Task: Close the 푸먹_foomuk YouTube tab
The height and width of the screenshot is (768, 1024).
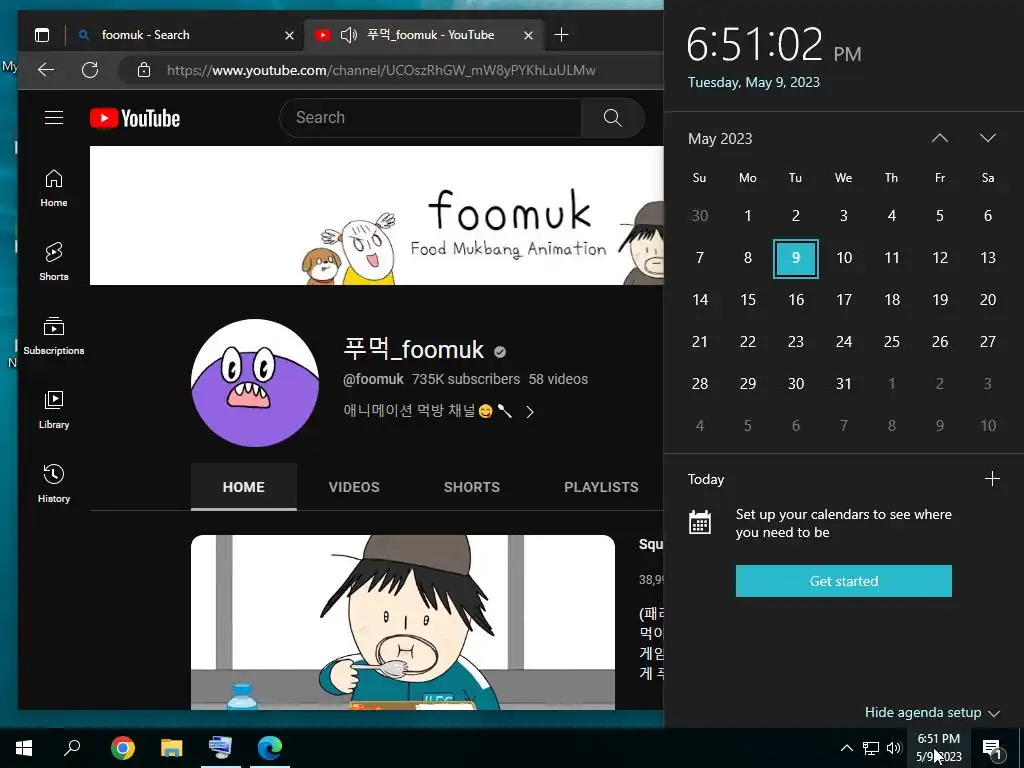Action: pyautogui.click(x=528, y=35)
